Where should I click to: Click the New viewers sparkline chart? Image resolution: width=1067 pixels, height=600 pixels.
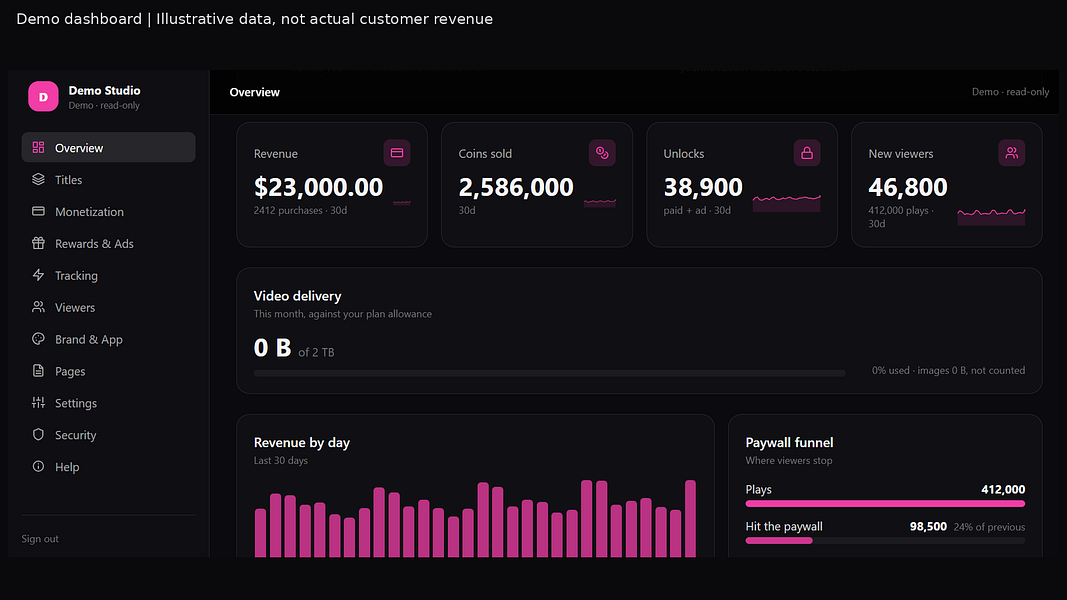click(x=991, y=216)
